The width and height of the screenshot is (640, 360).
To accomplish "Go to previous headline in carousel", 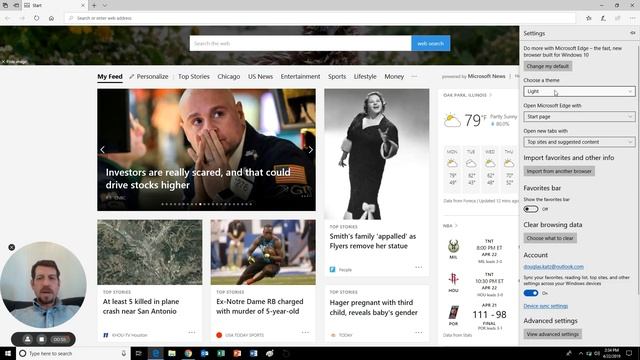I will (102, 150).
